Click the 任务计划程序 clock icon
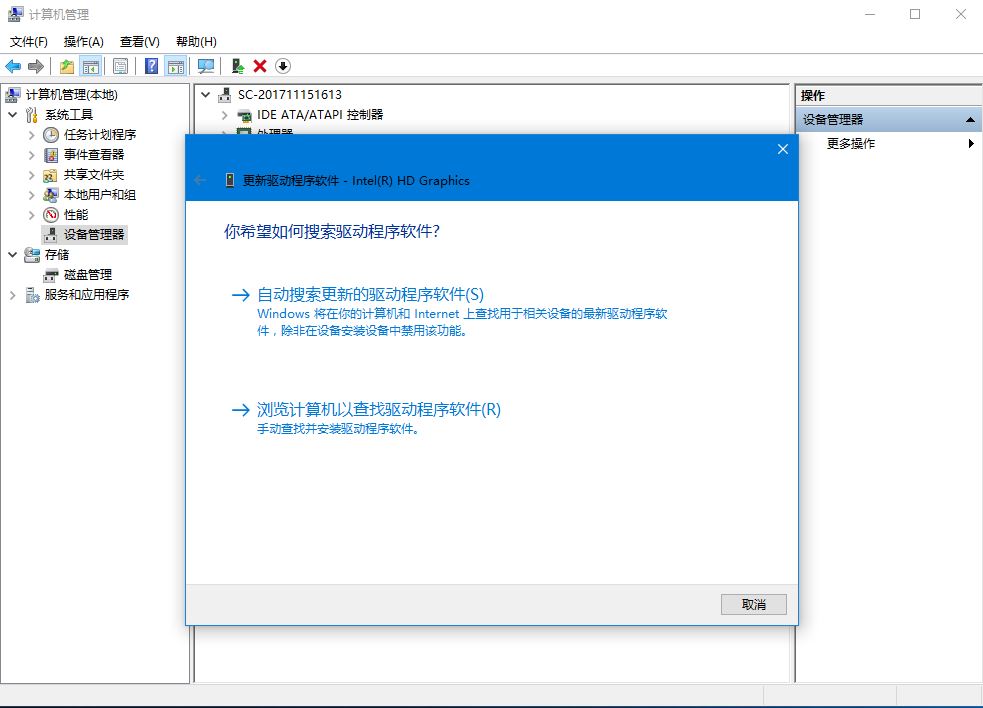 pos(51,135)
